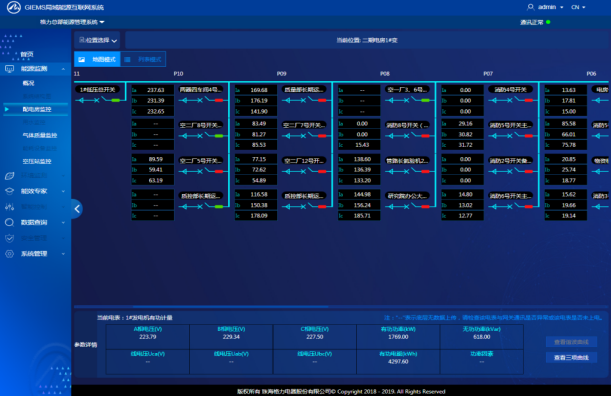Switch to 地图模式 map view tab
611x396 pixels.
97,59
